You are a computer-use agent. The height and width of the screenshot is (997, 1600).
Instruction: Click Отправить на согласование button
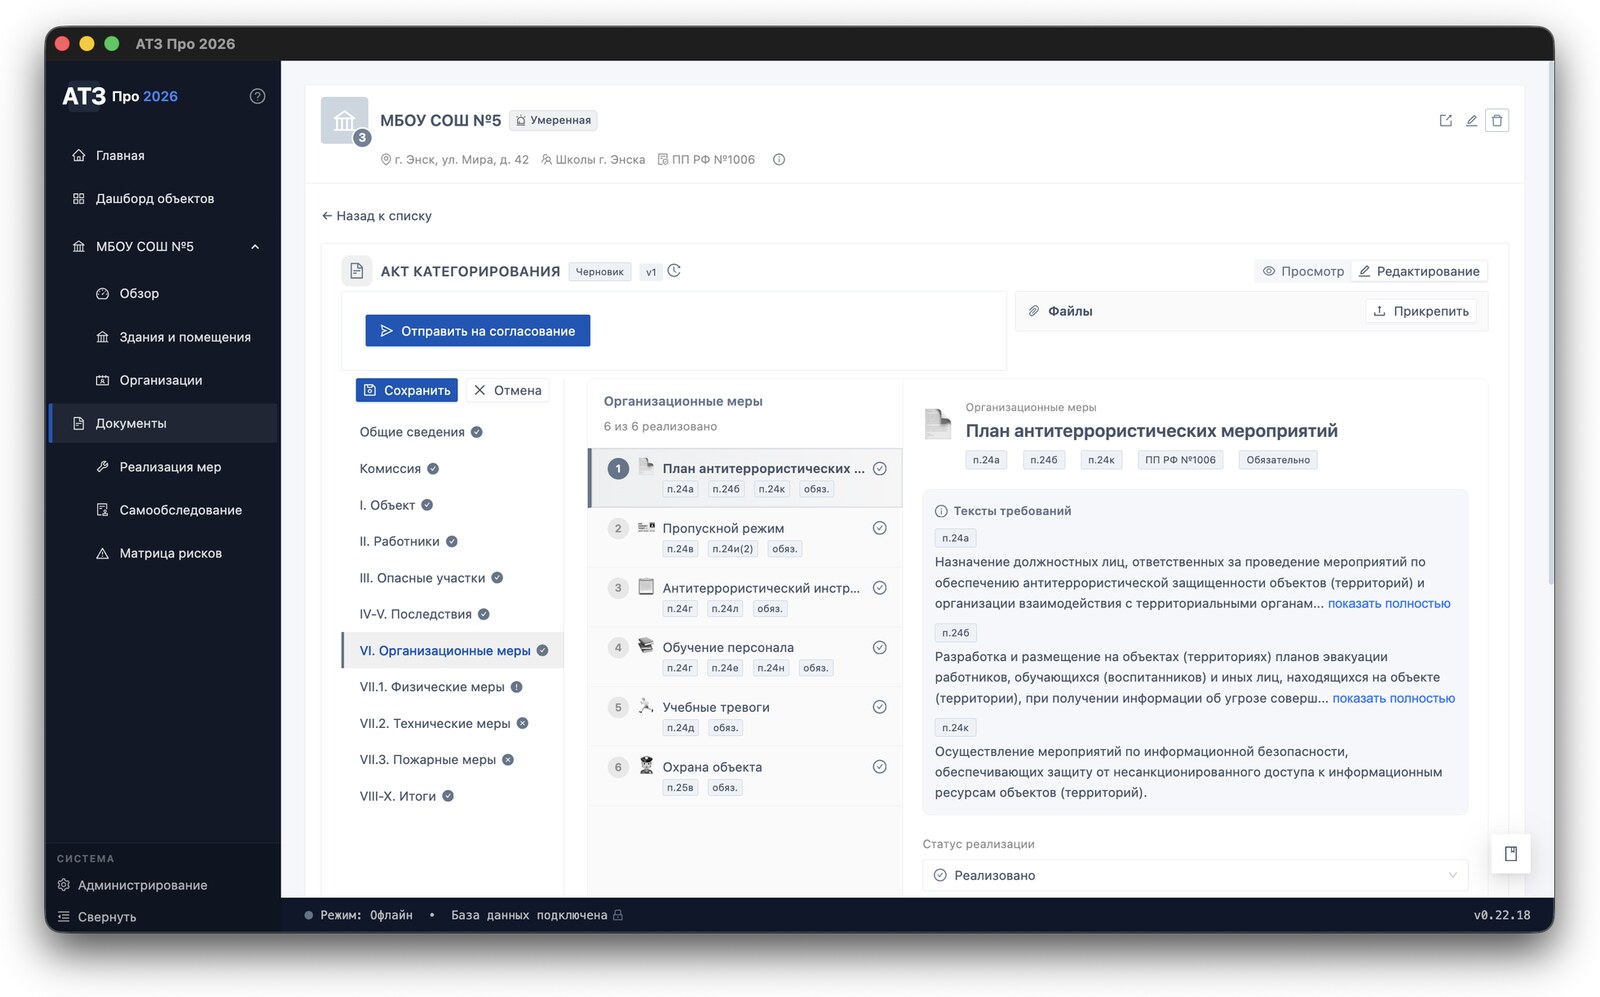pyautogui.click(x=478, y=331)
